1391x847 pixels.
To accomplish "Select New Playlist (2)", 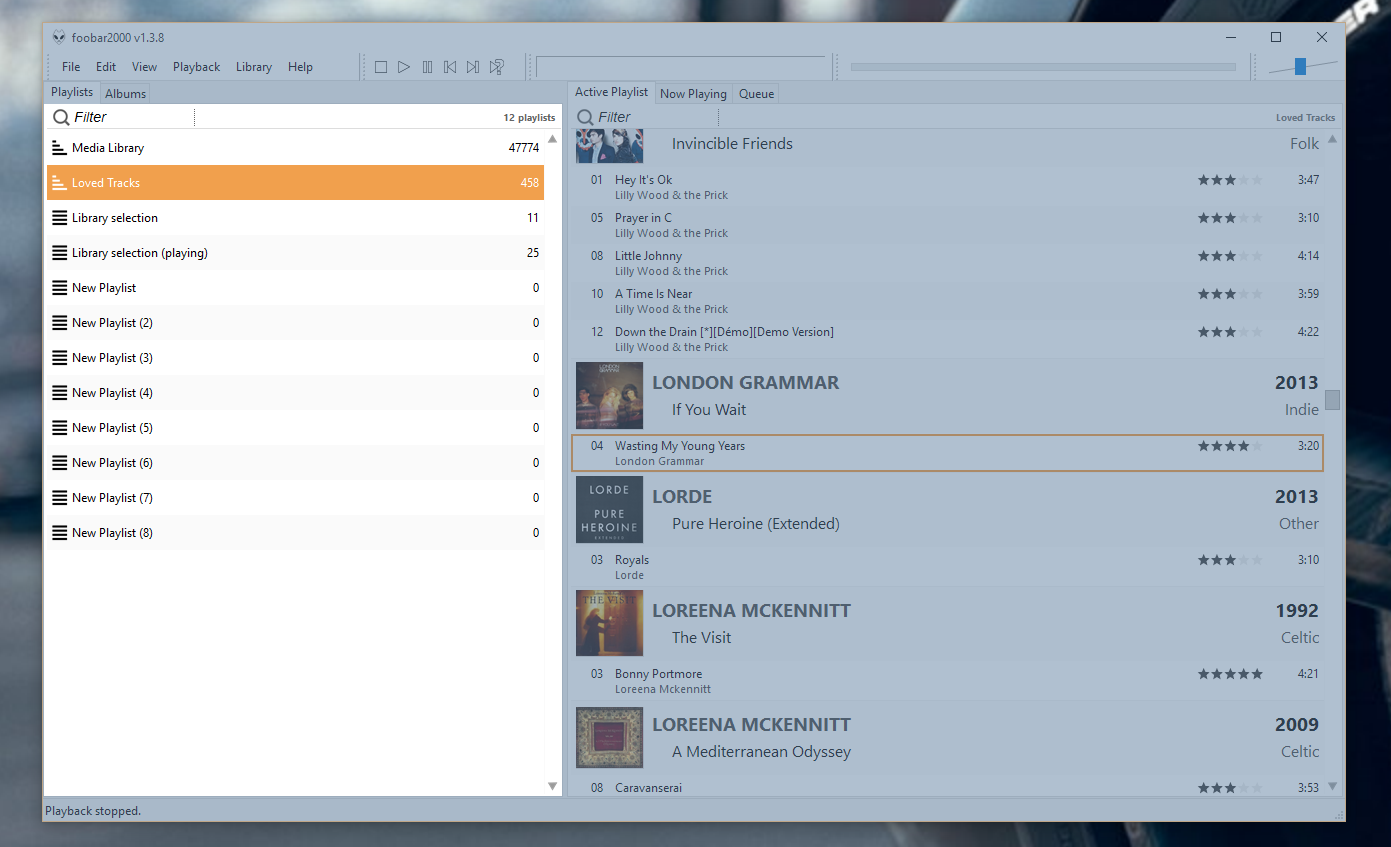I will tap(295, 323).
